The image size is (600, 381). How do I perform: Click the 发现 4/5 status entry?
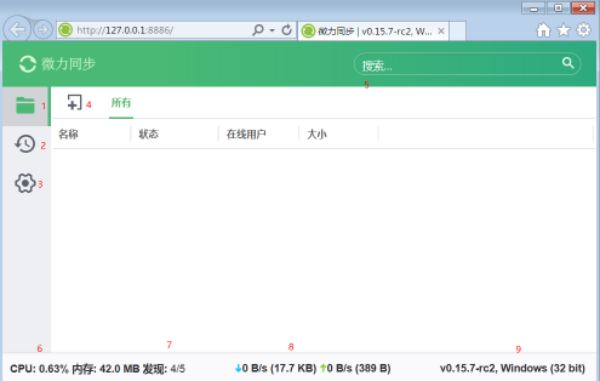tap(164, 369)
